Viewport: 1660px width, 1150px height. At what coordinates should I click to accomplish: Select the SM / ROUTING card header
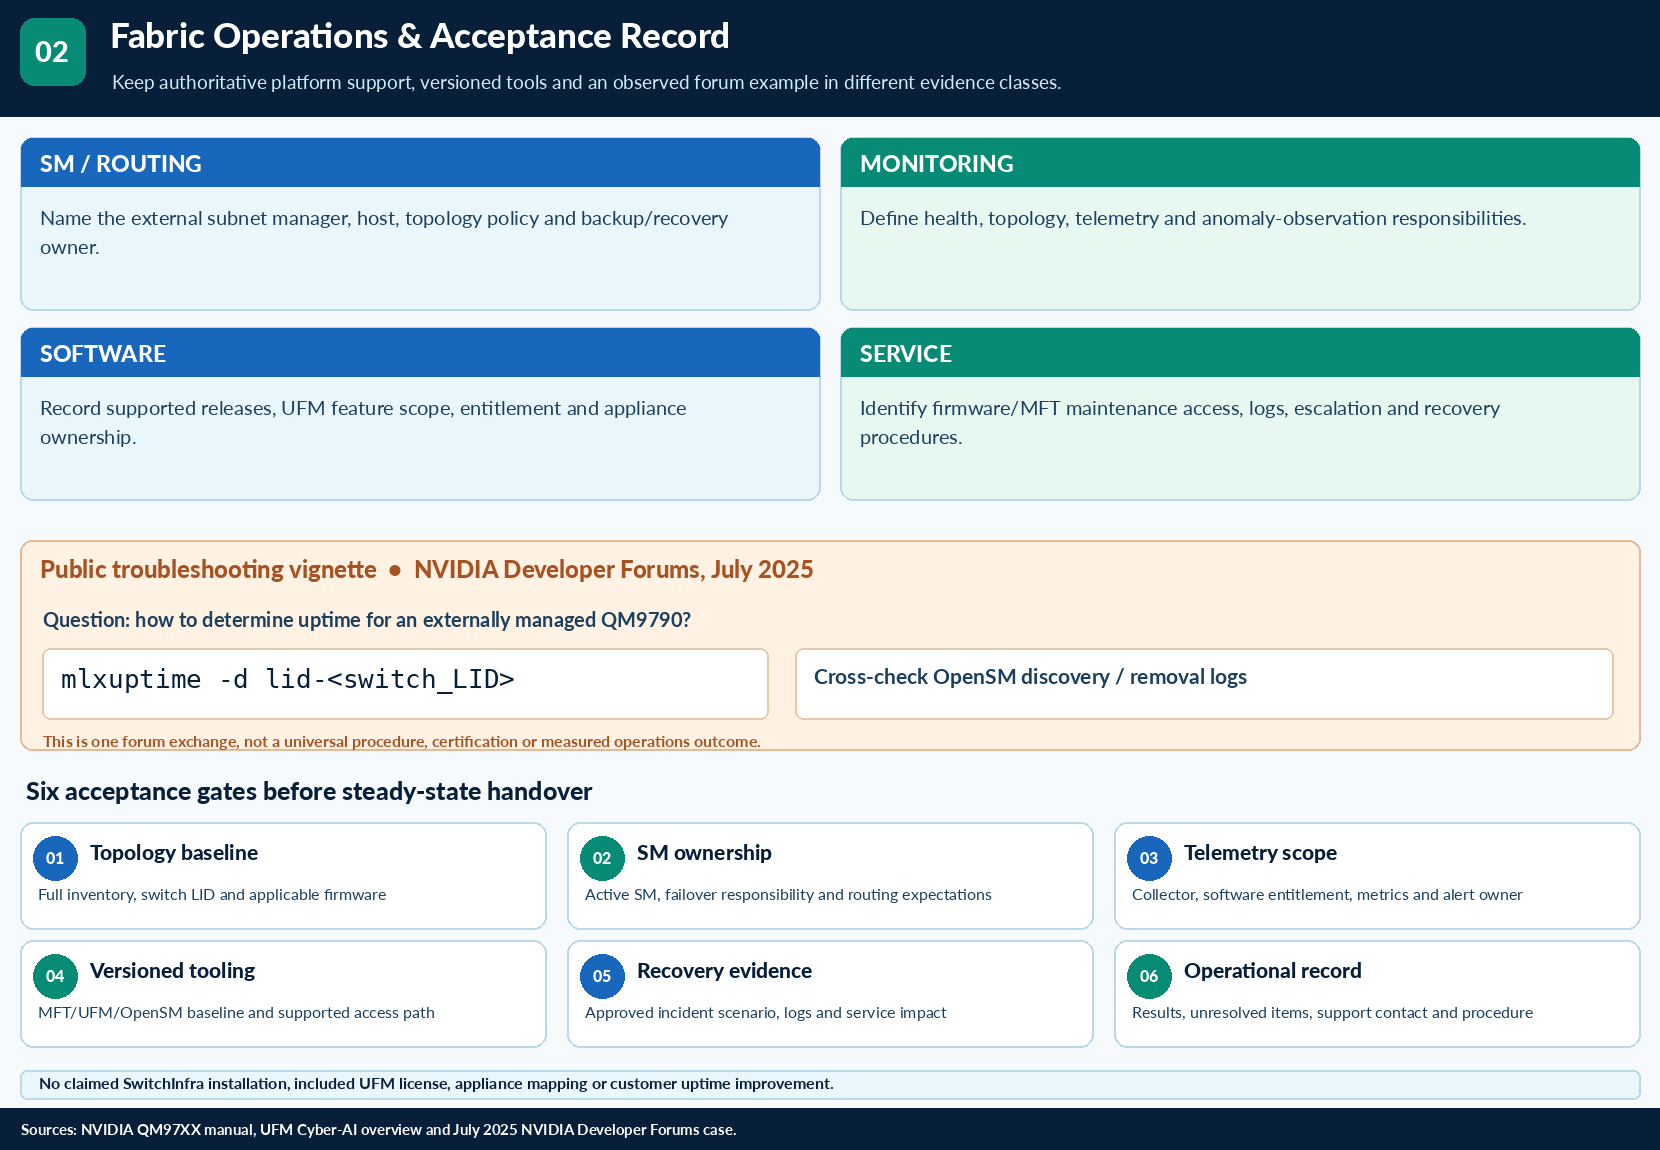pyautogui.click(x=420, y=163)
